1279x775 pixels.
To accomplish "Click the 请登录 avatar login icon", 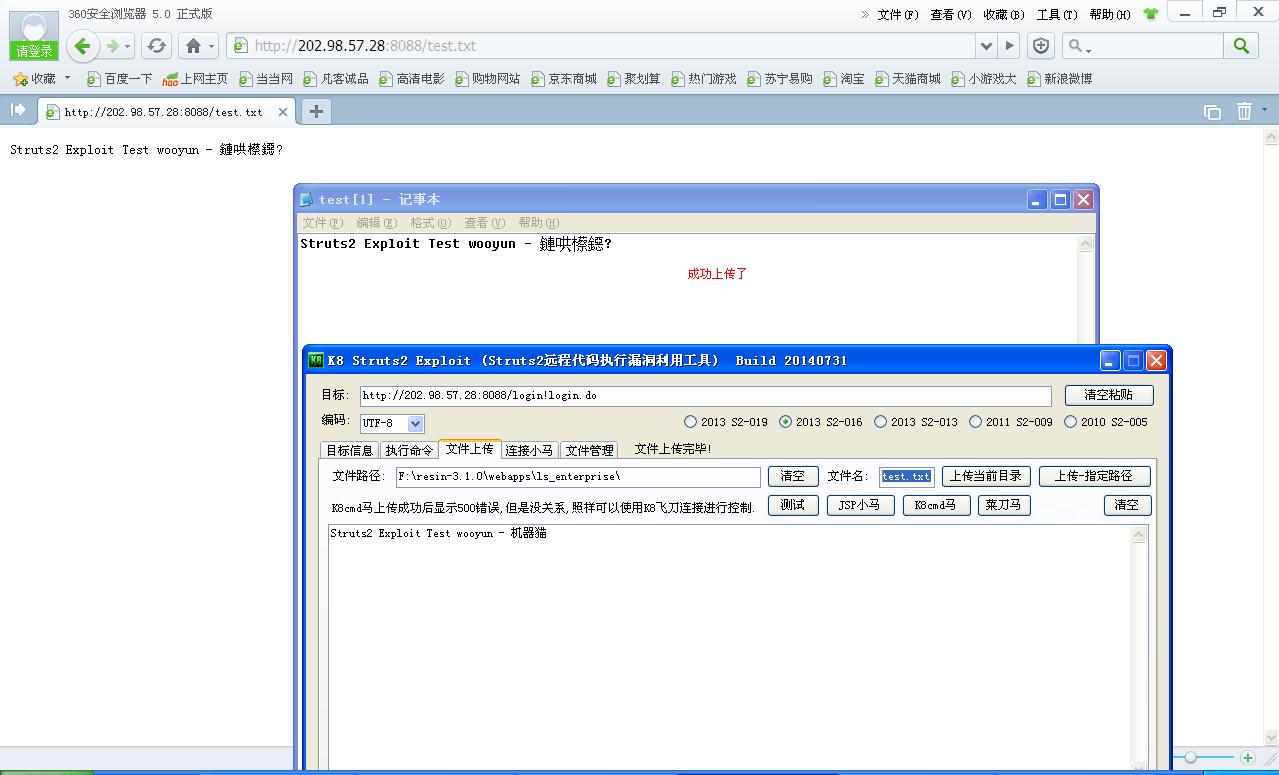I will point(34,36).
